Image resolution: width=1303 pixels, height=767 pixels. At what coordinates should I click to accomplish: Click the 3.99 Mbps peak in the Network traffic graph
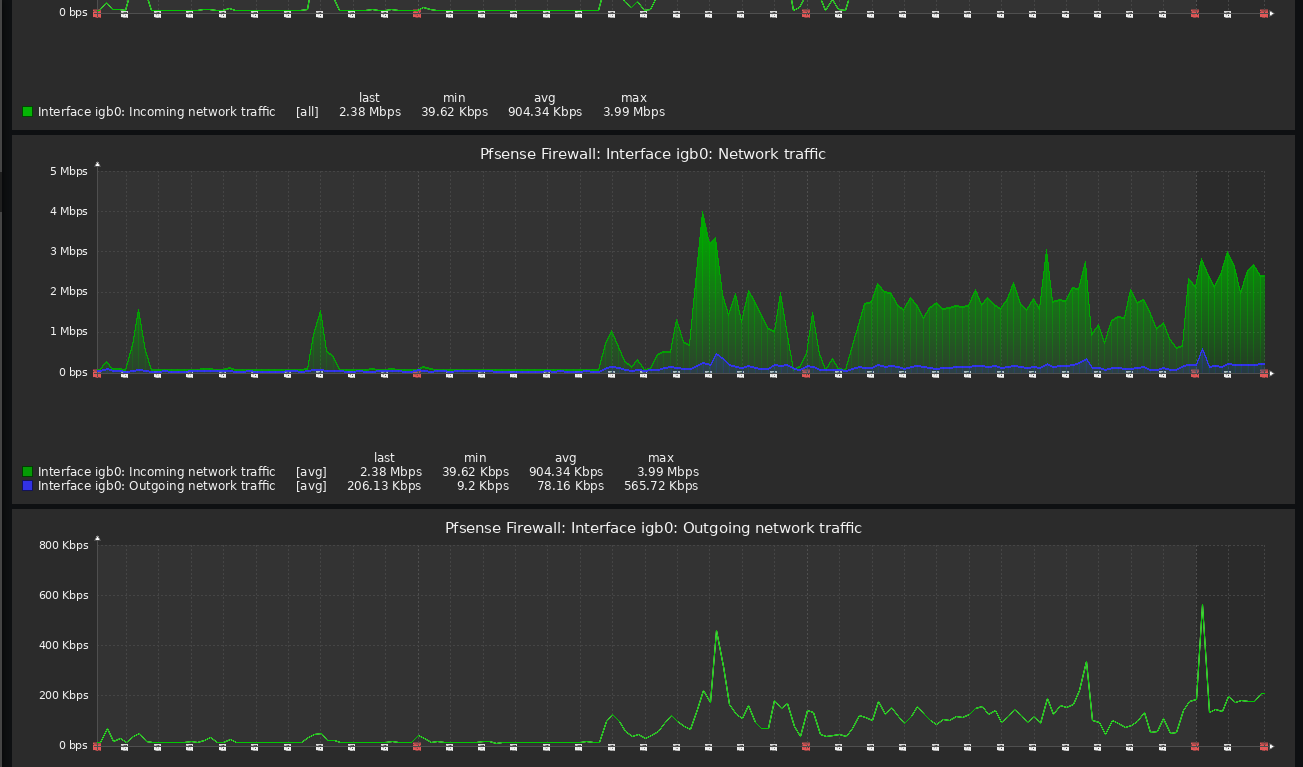[x=703, y=213]
